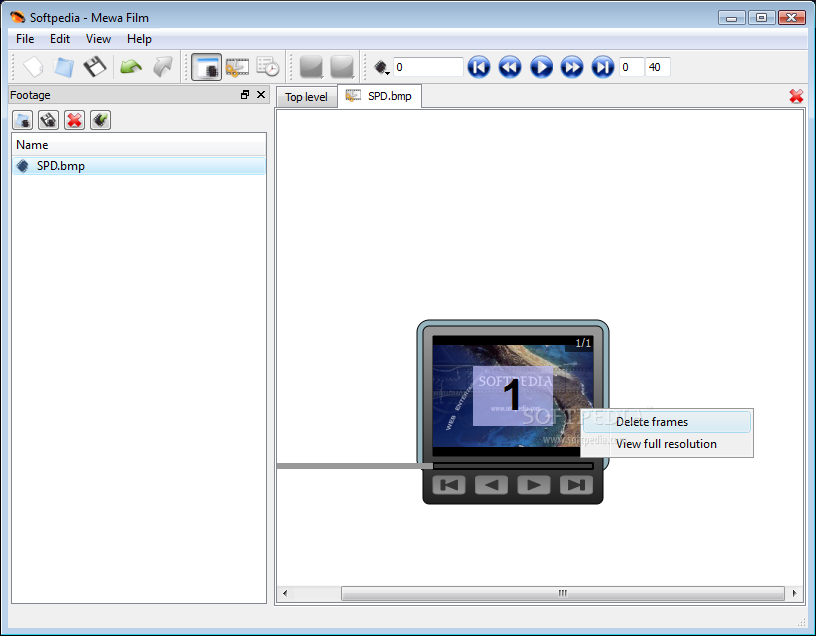Click the 1/1 frame counter label
This screenshot has height=636, width=816.
click(x=583, y=343)
